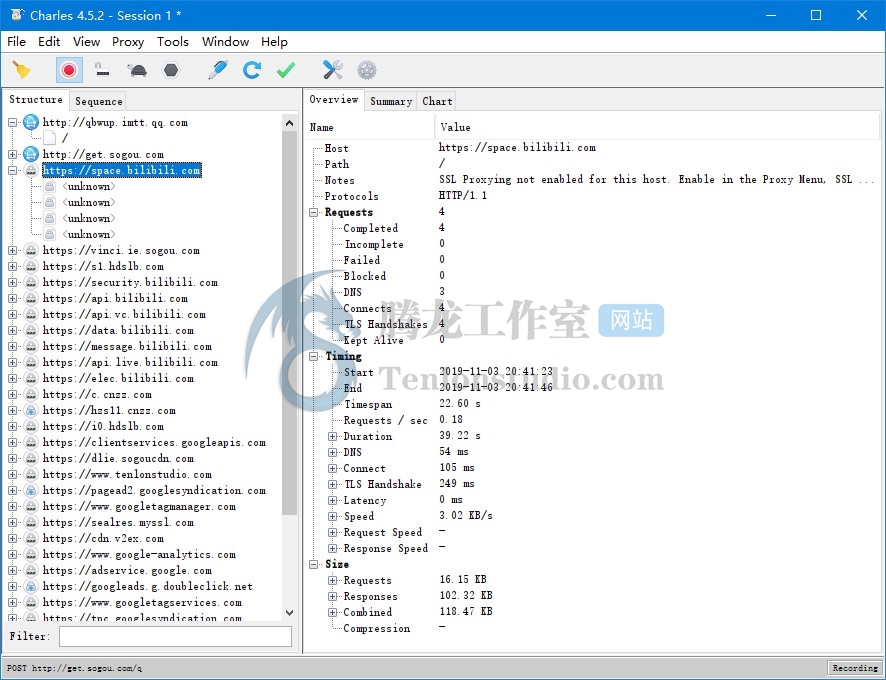Open the File menu
The height and width of the screenshot is (680, 886).
pyautogui.click(x=16, y=42)
